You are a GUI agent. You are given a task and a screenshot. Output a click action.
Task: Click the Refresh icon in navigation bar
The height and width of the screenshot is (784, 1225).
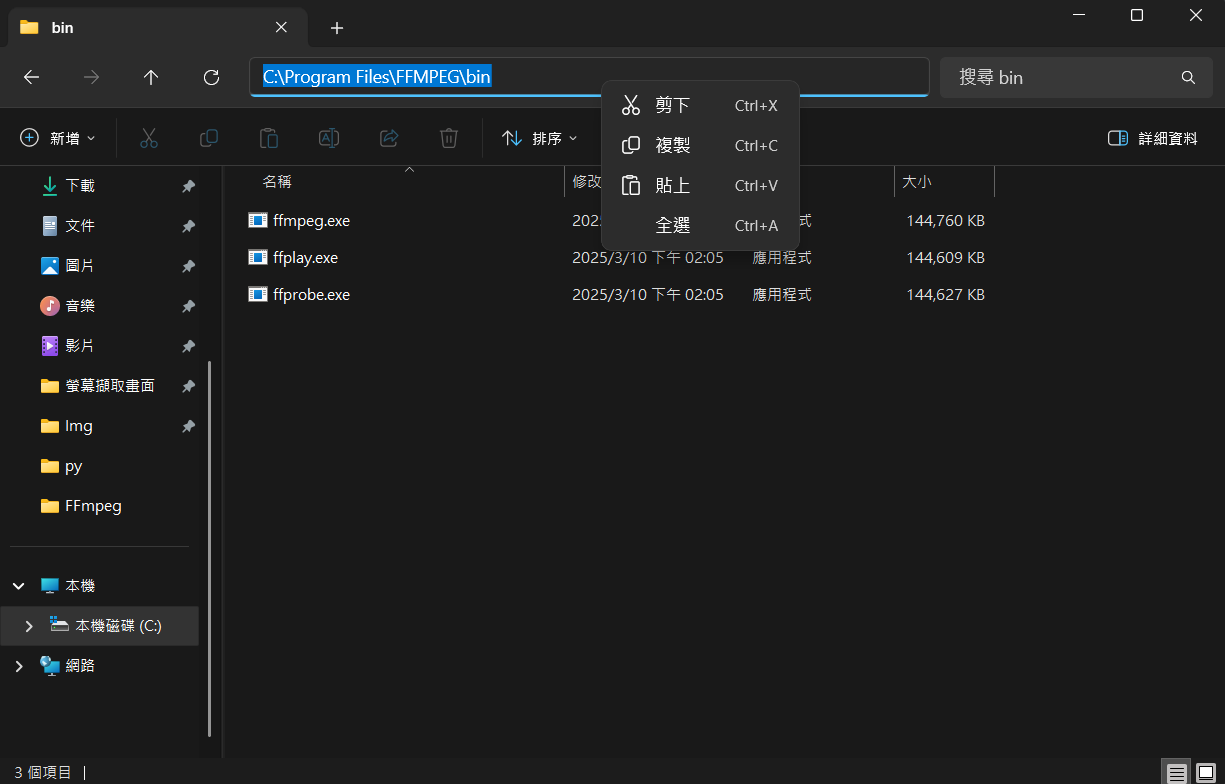tap(211, 77)
